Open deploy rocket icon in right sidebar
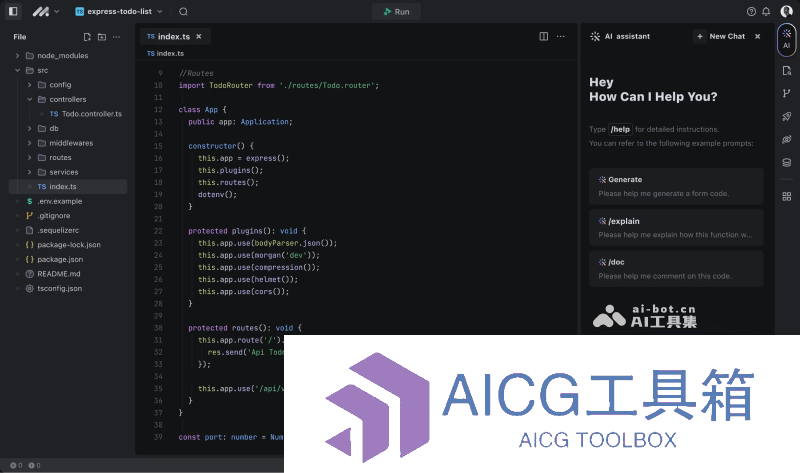 click(x=786, y=117)
